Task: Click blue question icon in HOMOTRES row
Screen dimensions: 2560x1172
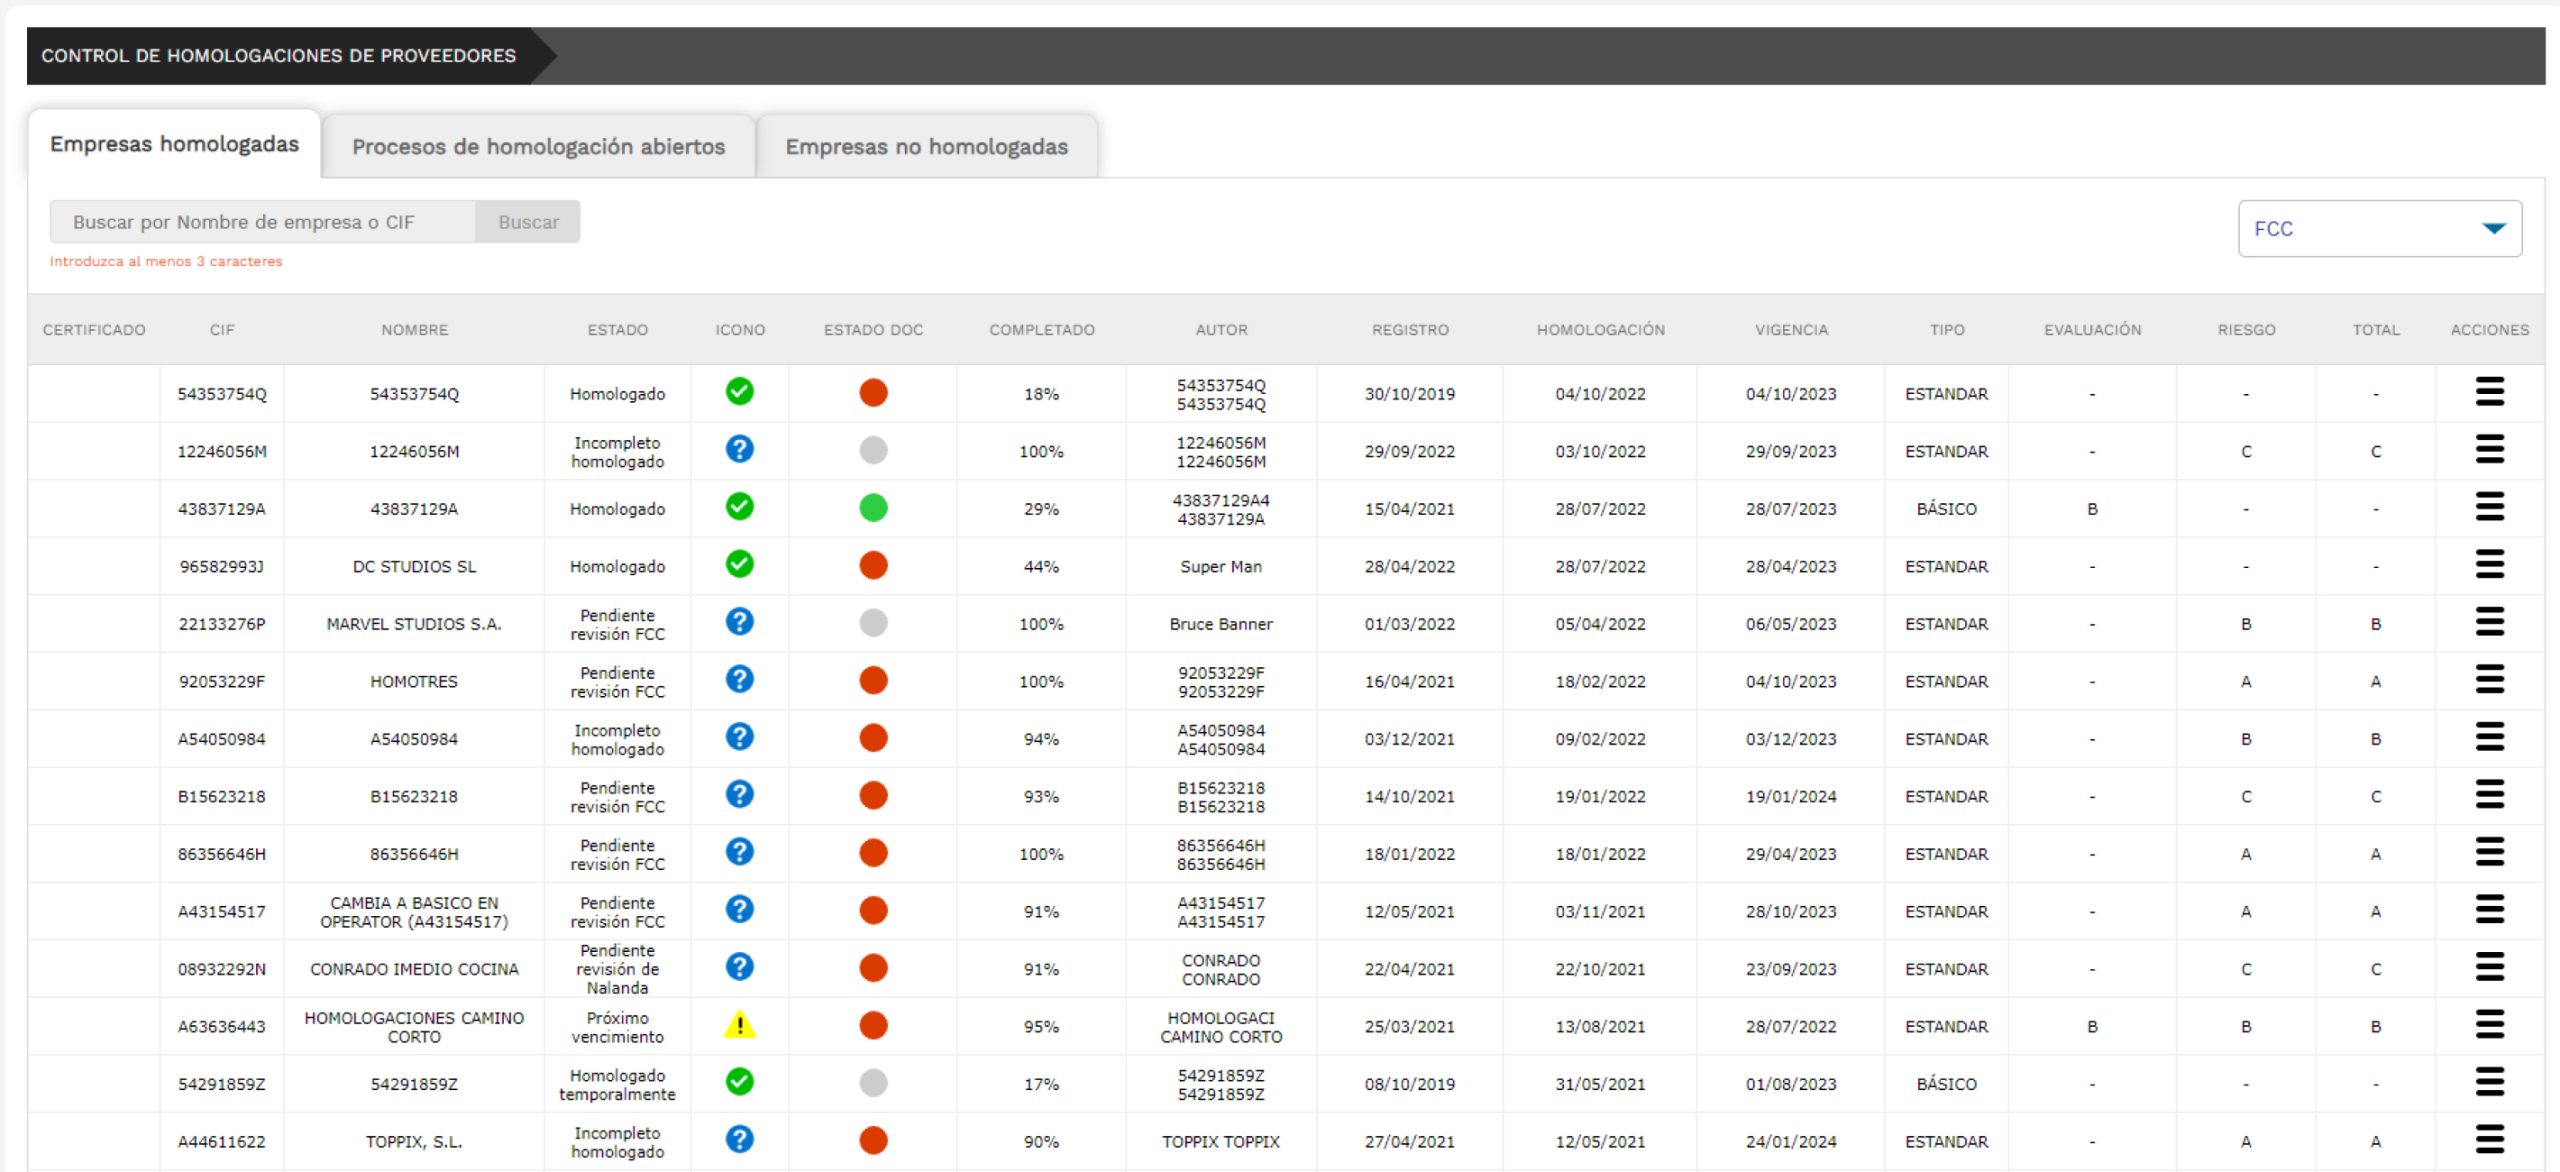Action: tap(739, 680)
